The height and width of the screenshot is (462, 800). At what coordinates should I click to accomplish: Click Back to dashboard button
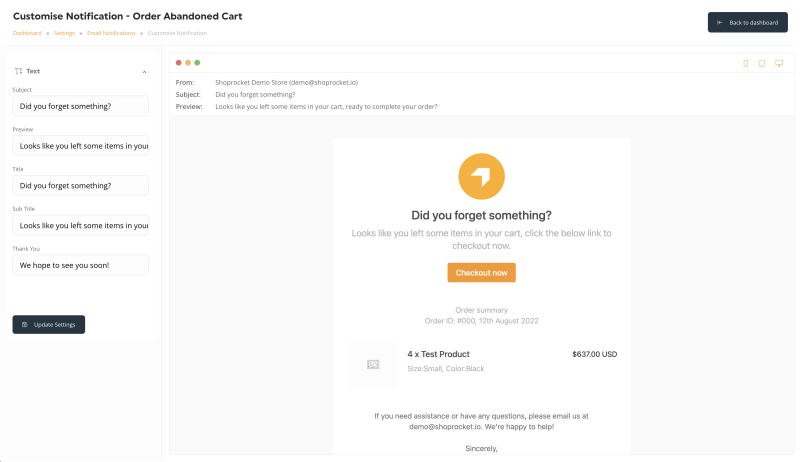click(747, 22)
